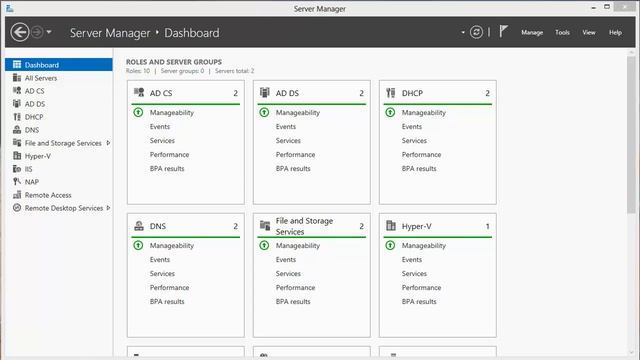Open Events in File and Storage tile
Image resolution: width=640 pixels, height=360 pixels.
click(286, 260)
